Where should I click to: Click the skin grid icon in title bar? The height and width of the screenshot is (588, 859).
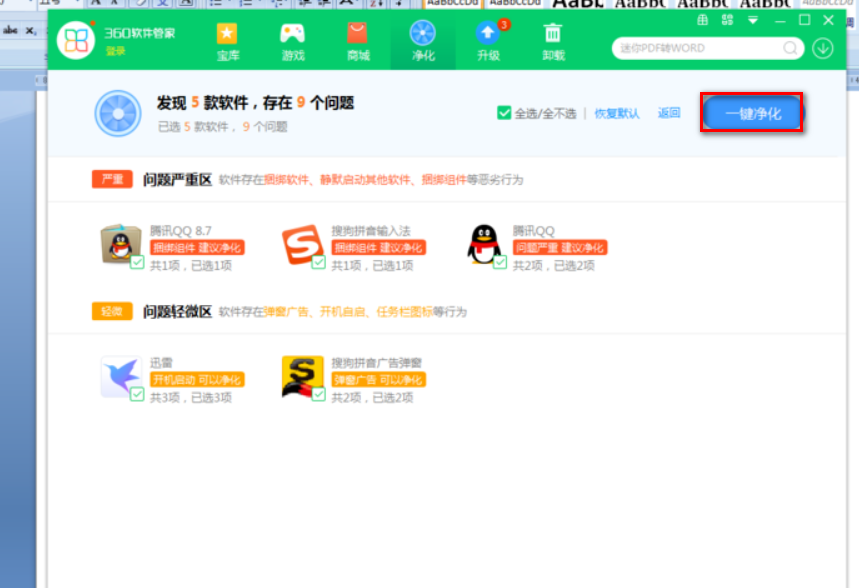[x=702, y=20]
